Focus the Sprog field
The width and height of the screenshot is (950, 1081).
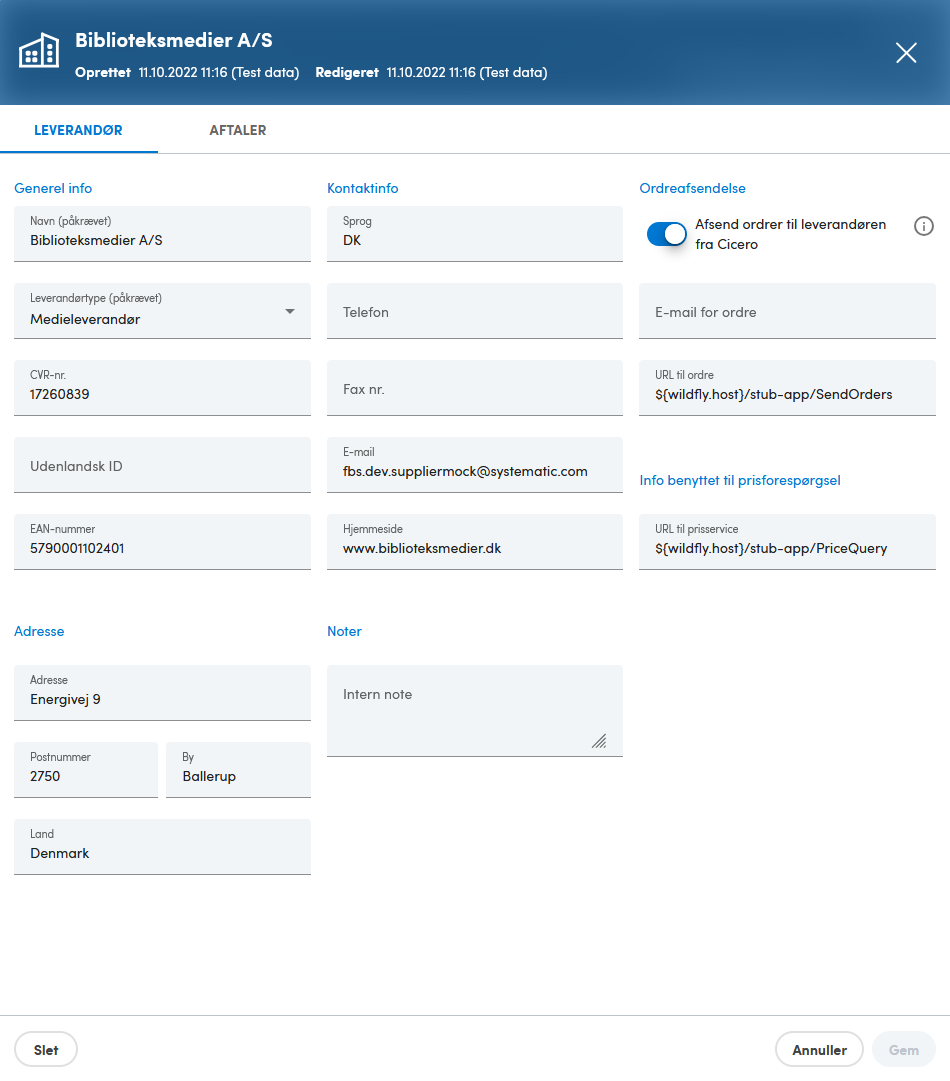point(475,234)
